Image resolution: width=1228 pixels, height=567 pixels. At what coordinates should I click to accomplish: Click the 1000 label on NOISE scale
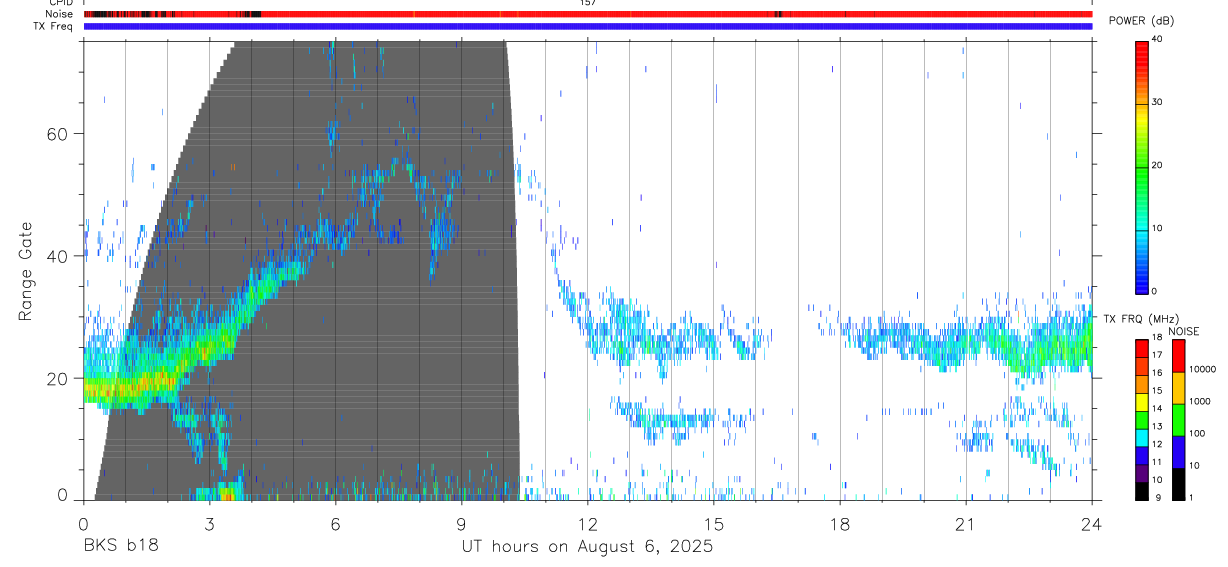click(1199, 402)
